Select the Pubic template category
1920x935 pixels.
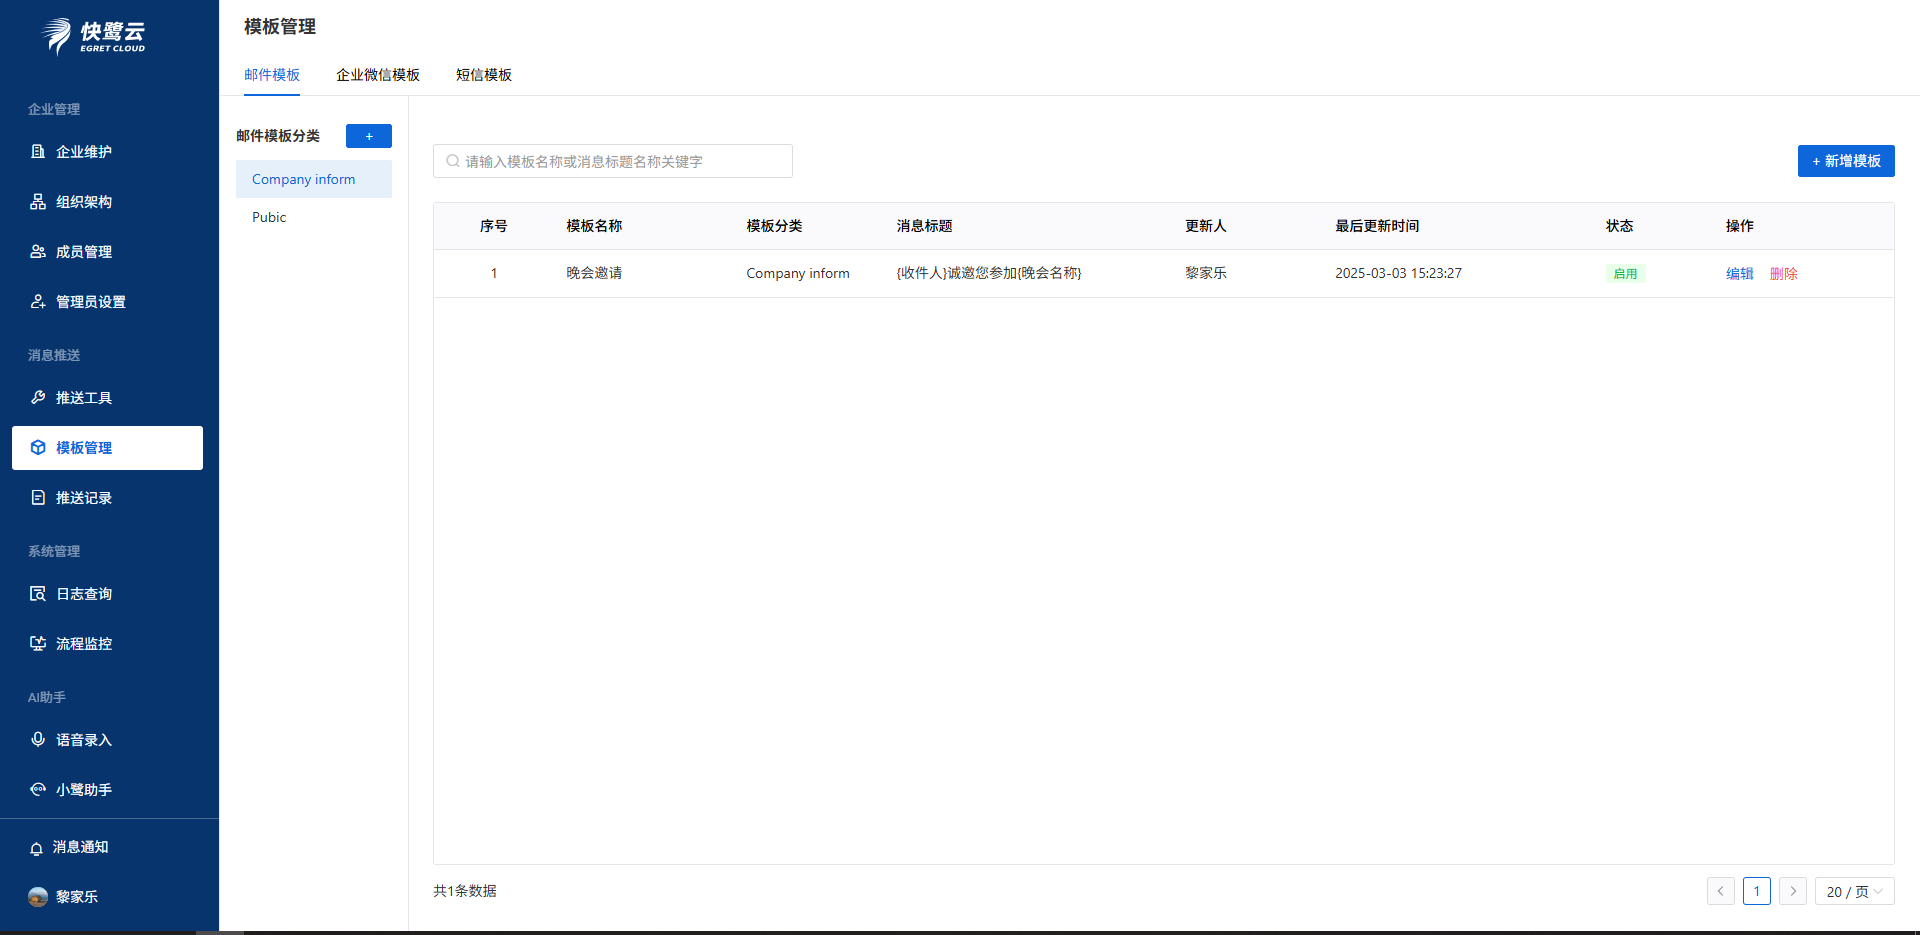point(269,217)
